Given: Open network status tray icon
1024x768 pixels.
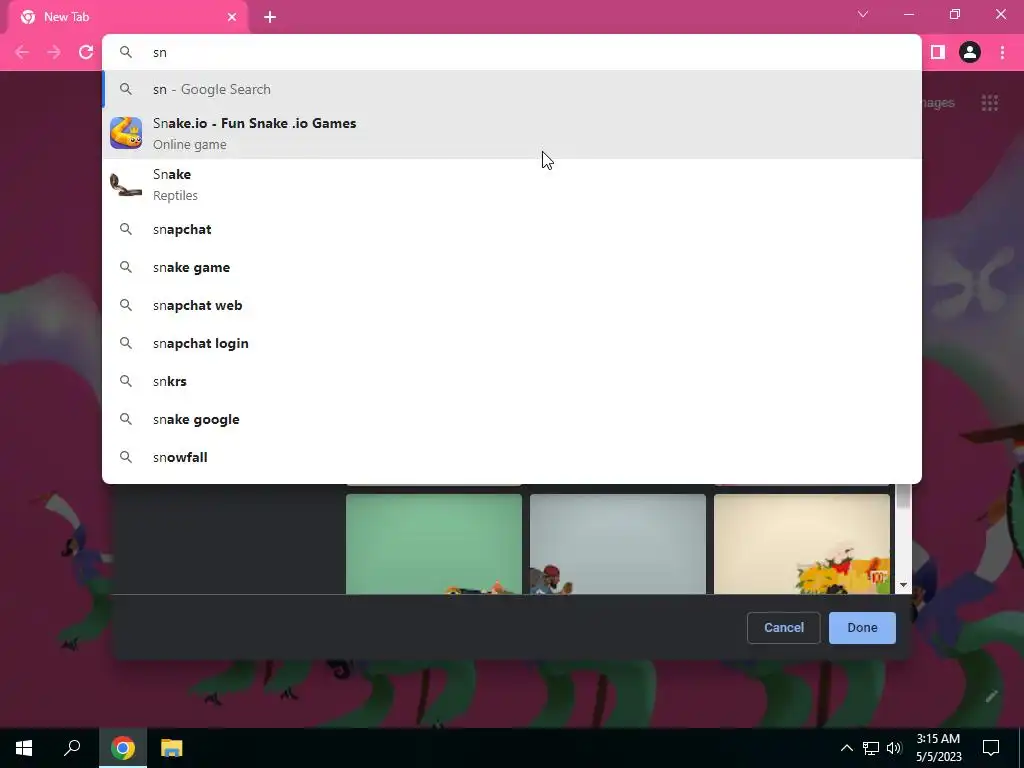Looking at the screenshot, I should tap(871, 748).
